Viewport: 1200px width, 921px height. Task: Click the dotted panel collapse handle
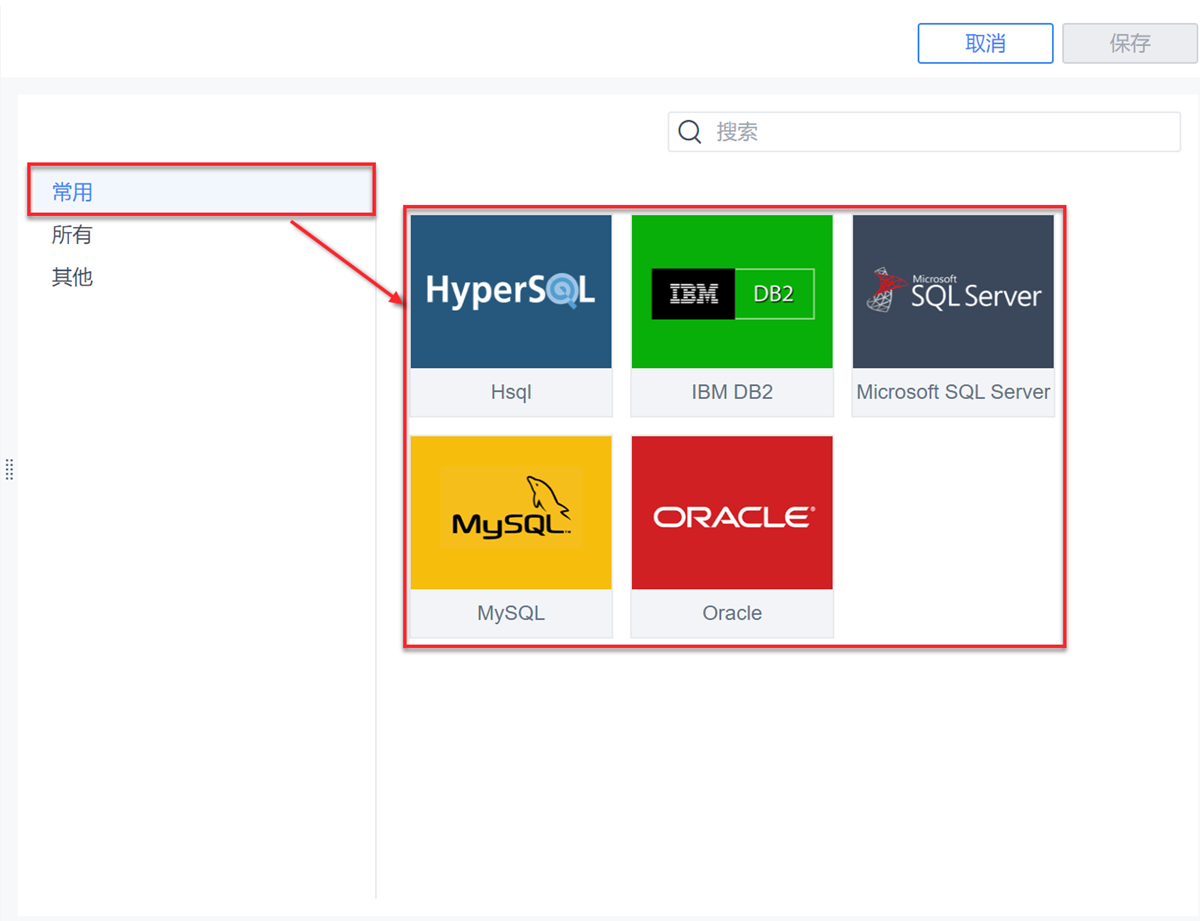coord(9,469)
